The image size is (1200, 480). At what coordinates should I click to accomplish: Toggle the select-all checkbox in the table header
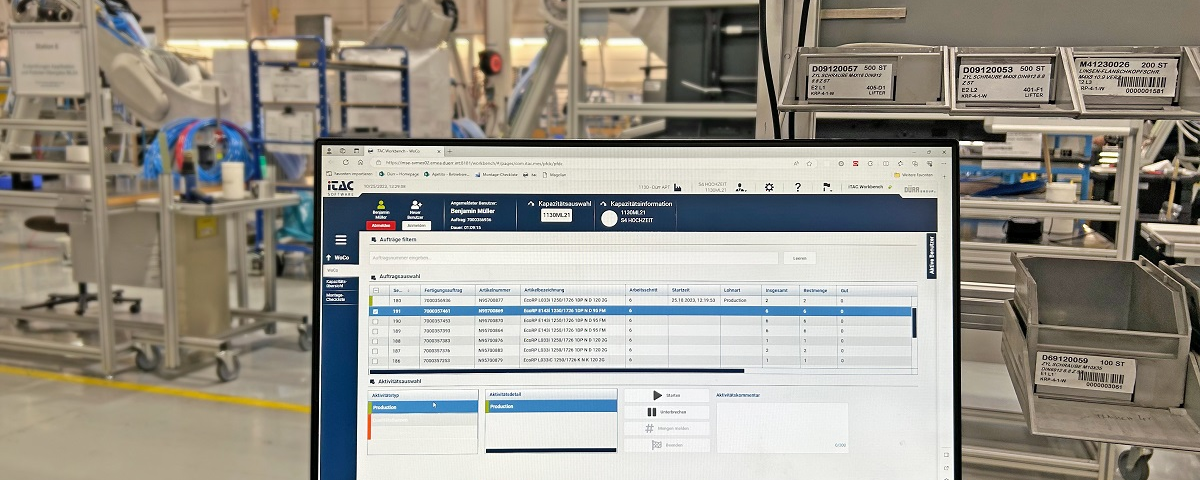(x=376, y=290)
